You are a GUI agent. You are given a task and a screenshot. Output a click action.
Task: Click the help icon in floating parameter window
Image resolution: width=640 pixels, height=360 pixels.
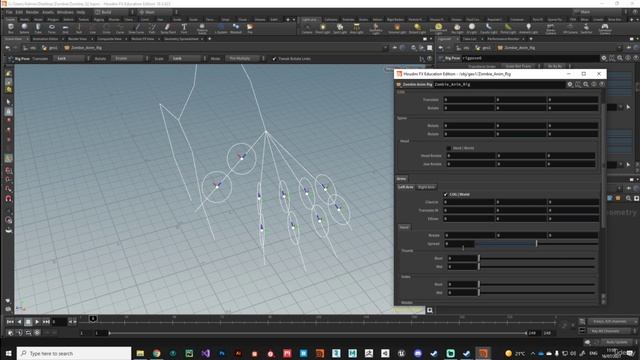point(602,84)
